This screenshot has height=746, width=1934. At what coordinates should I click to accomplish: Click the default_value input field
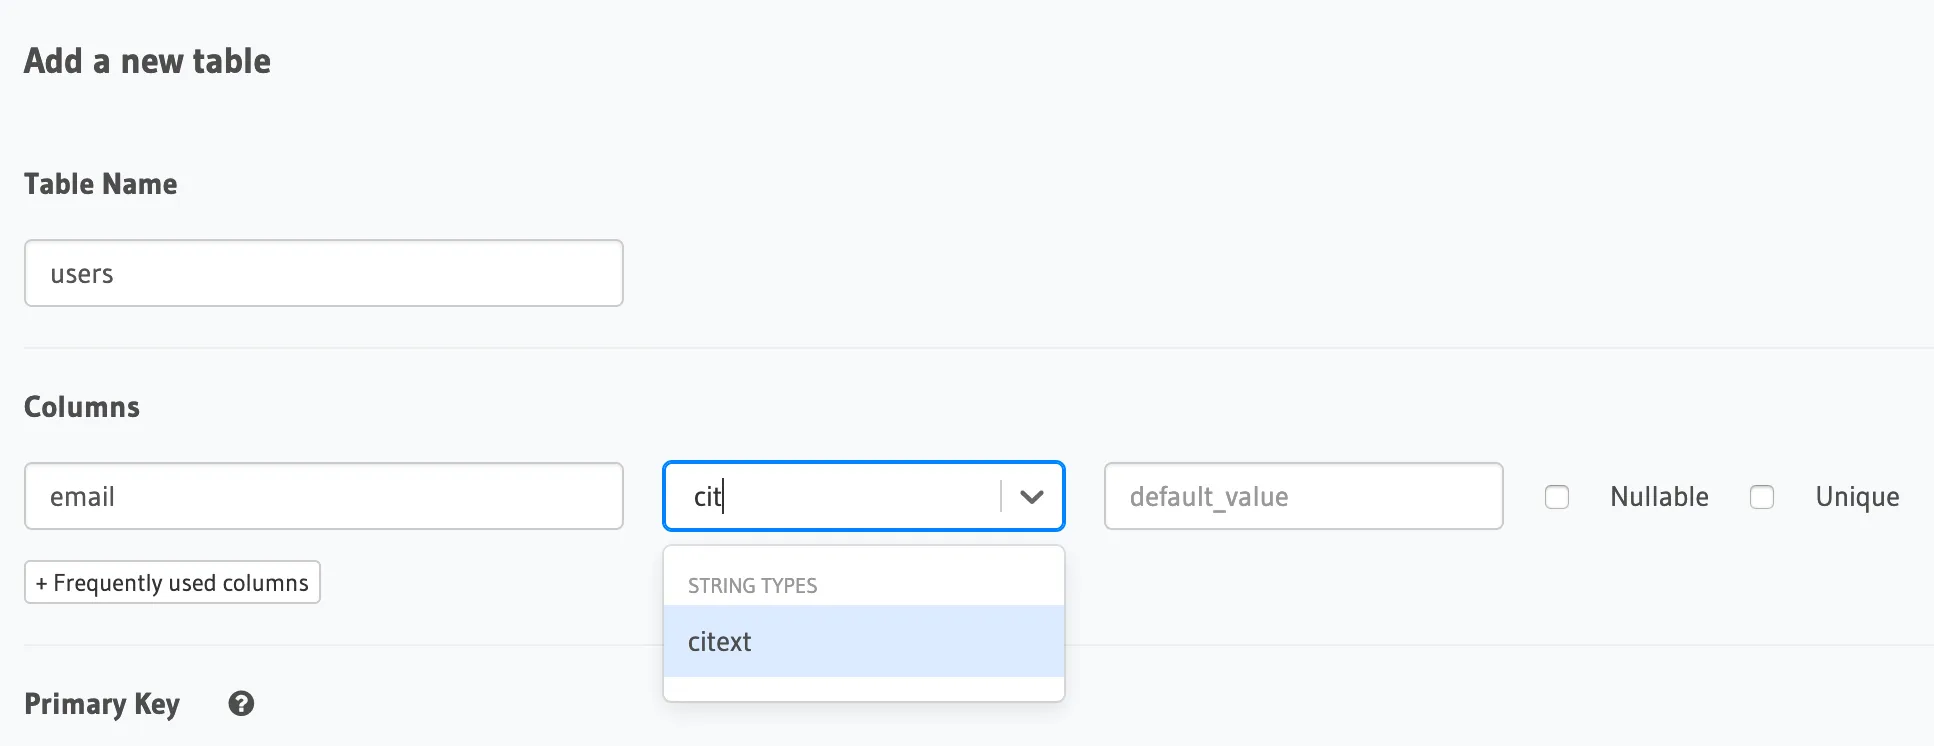(1302, 496)
